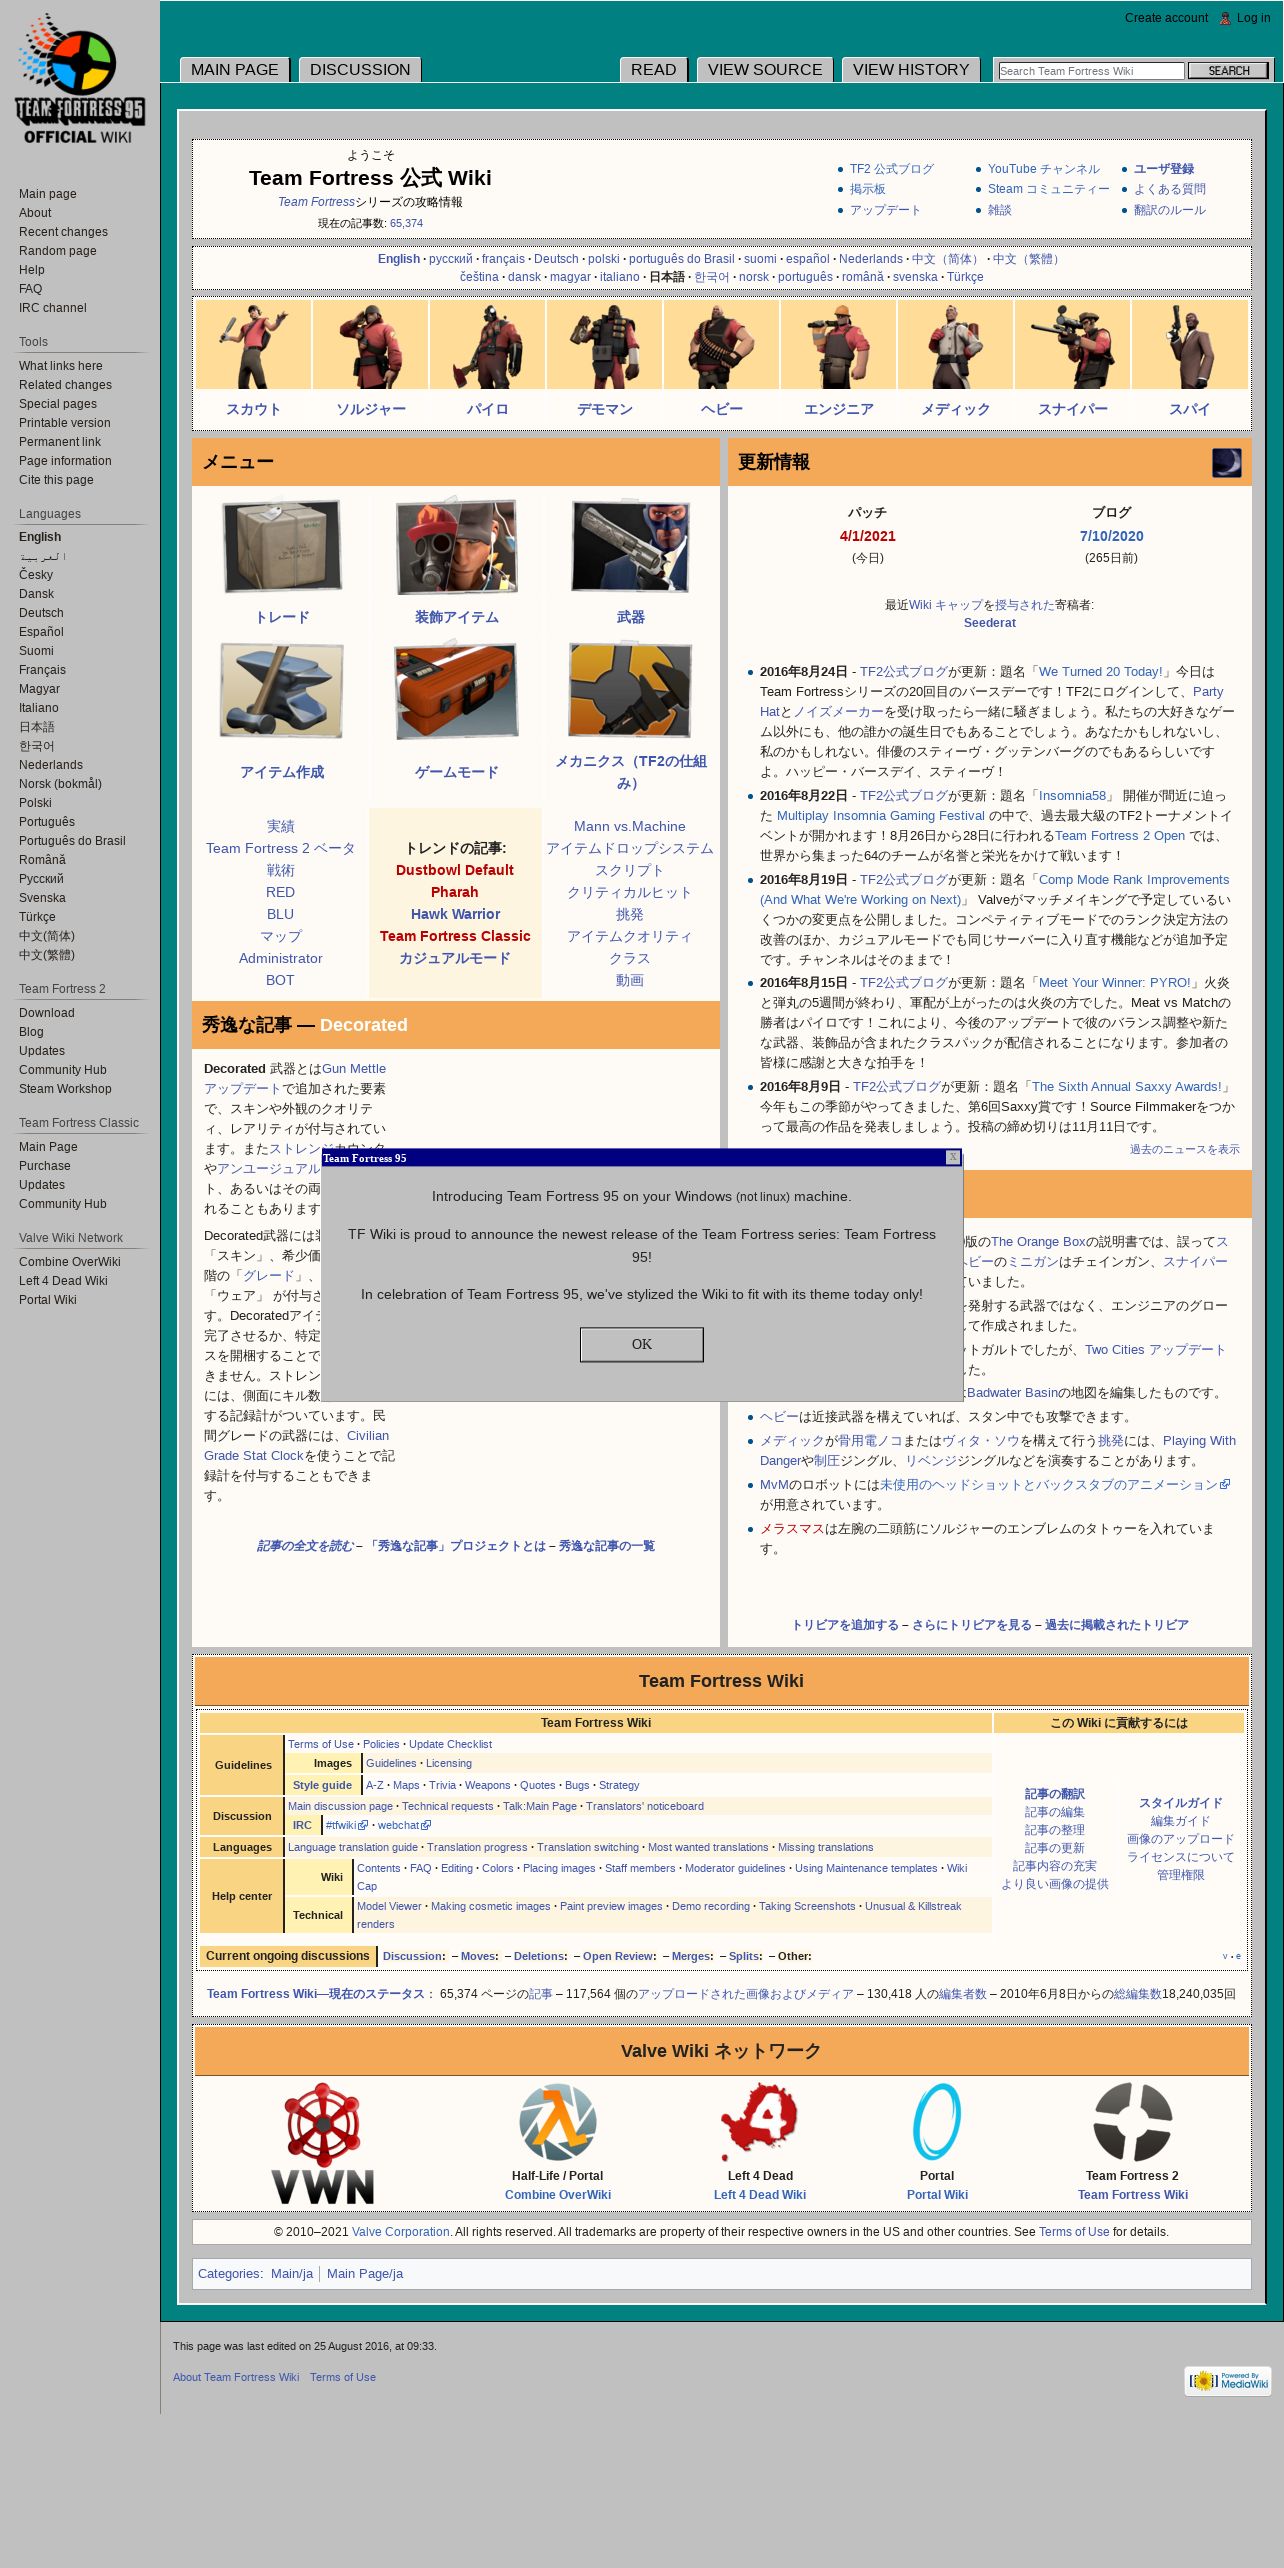
Task: Open the 7/10/2020 blog link
Action: pyautogui.click(x=1111, y=536)
